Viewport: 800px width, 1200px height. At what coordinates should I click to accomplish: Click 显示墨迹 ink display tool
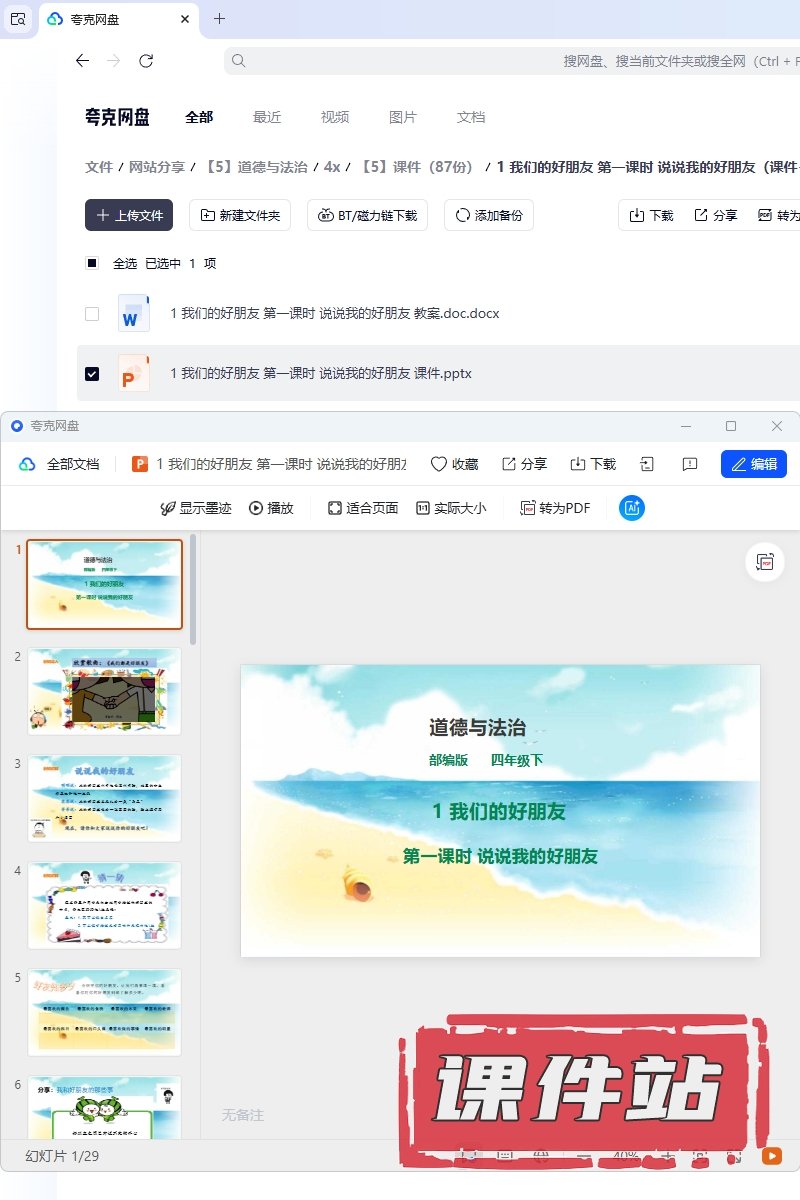pos(196,508)
